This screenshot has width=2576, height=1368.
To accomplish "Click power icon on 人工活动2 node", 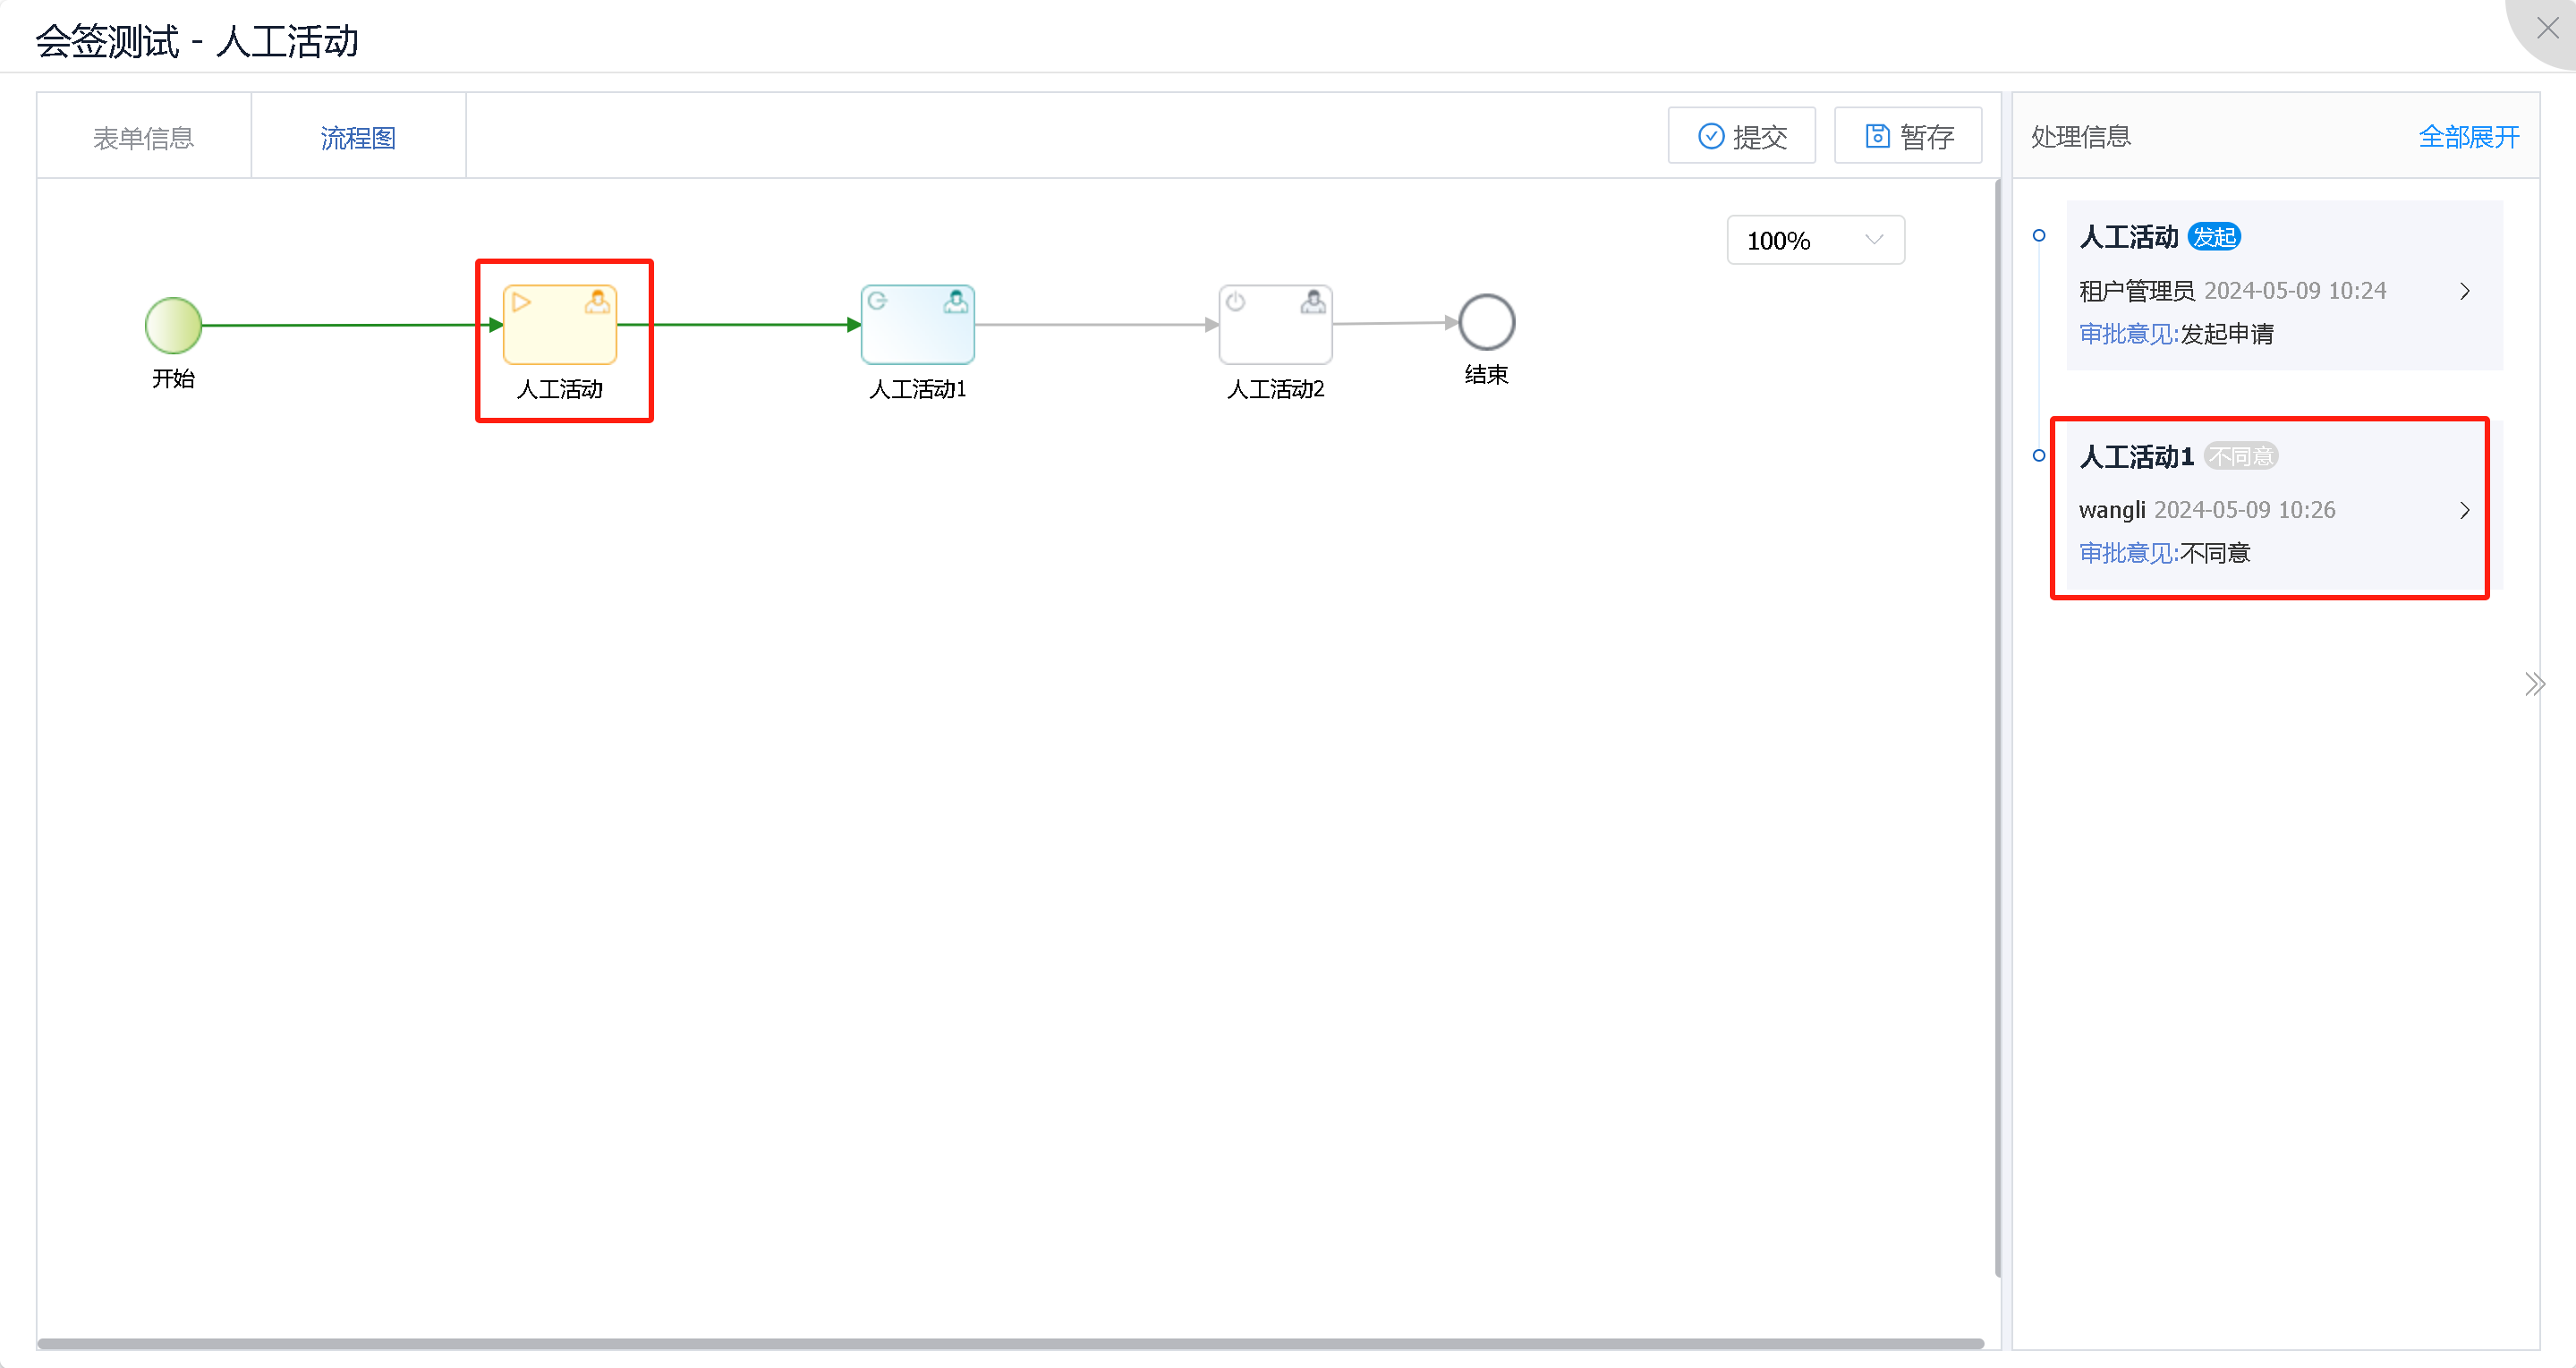I will tap(1236, 301).
